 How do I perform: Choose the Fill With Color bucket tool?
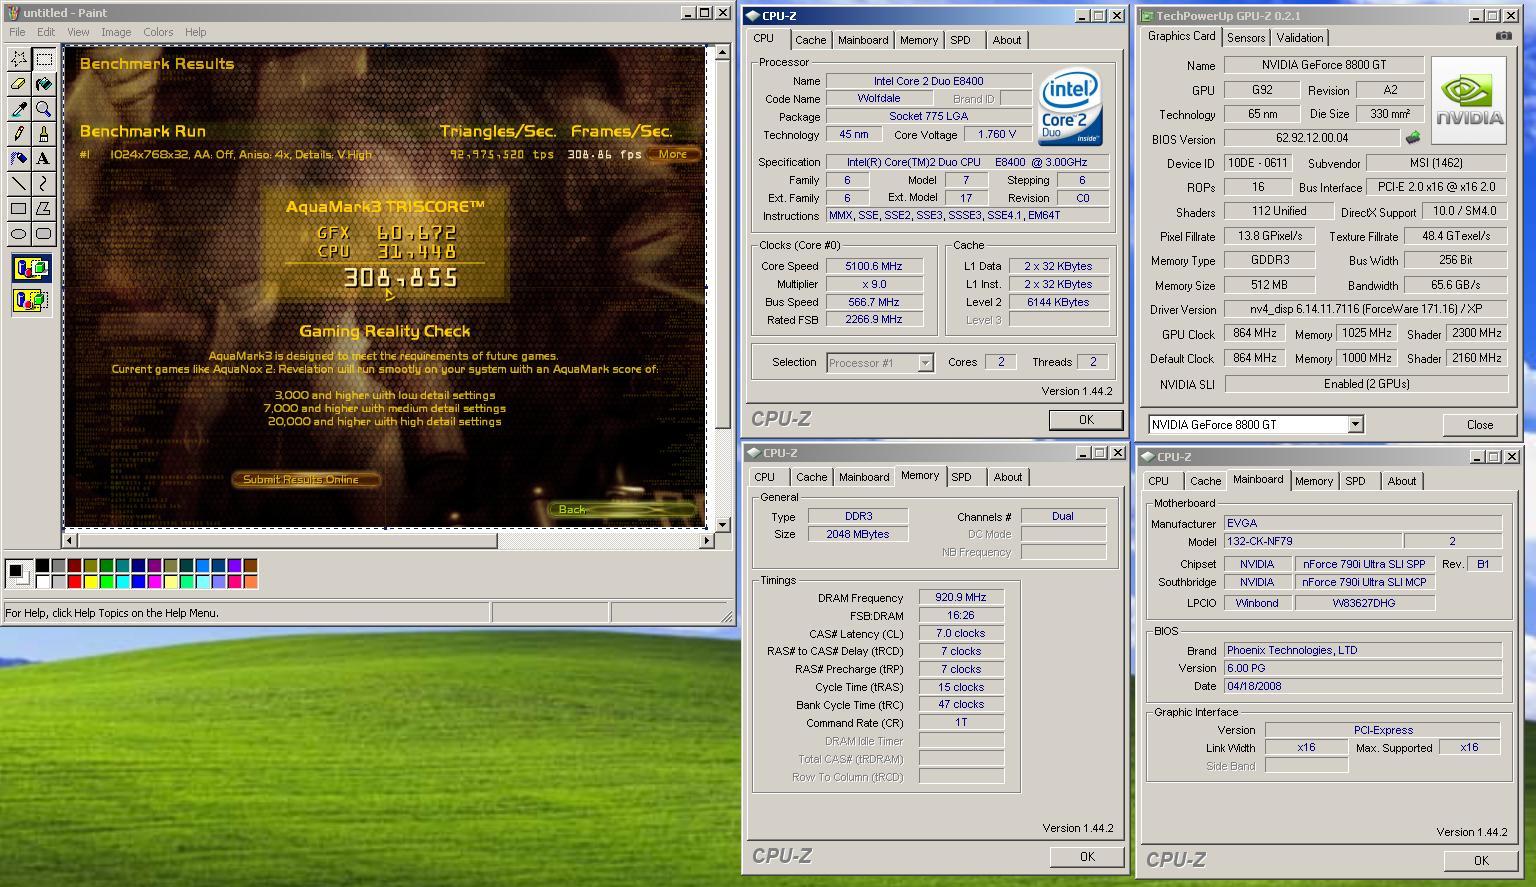point(43,84)
